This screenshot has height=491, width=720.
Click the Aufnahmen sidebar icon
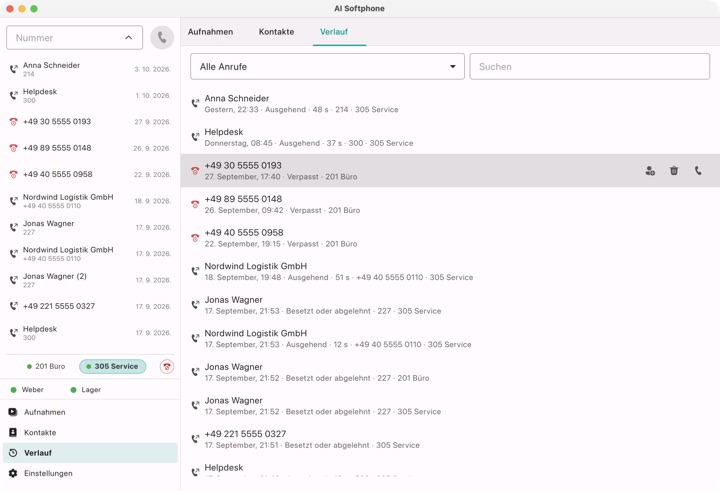coord(13,412)
